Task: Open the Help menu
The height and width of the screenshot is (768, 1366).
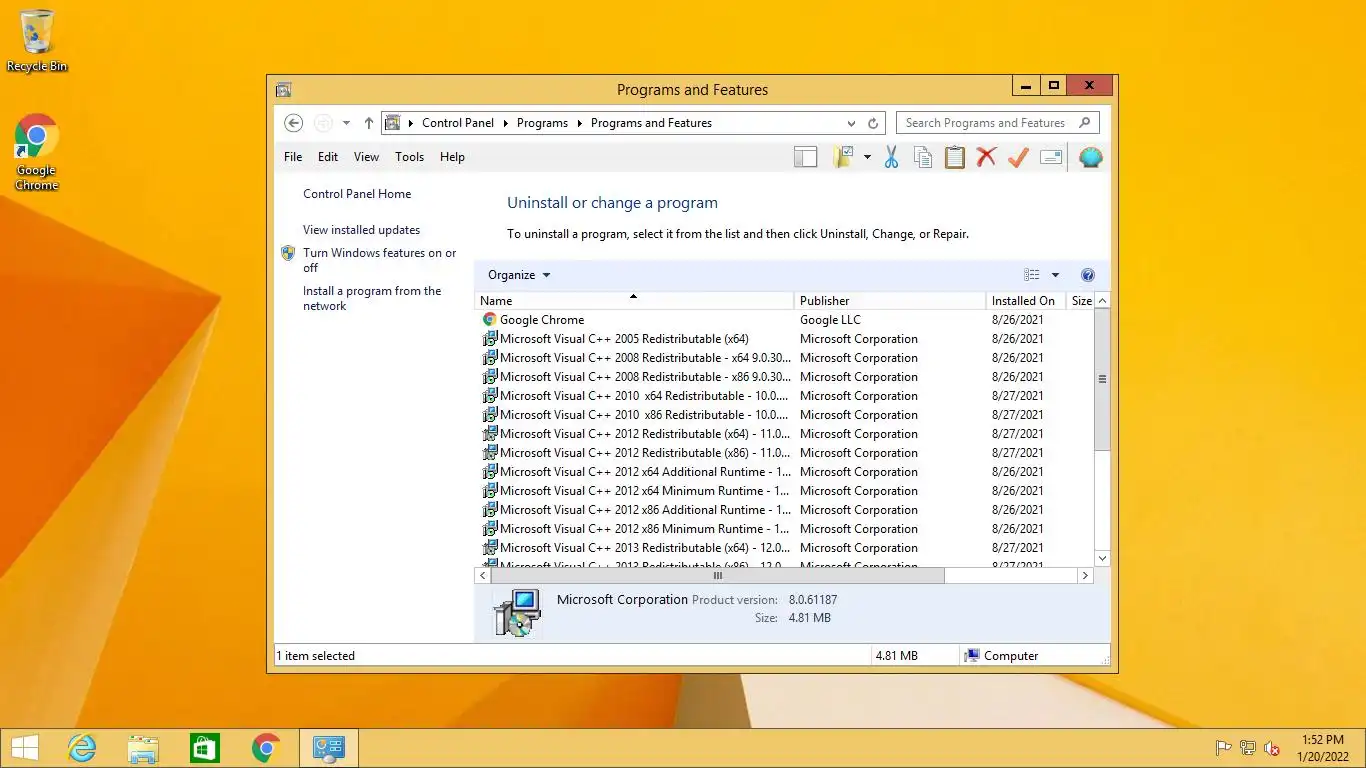Action: coord(453,157)
